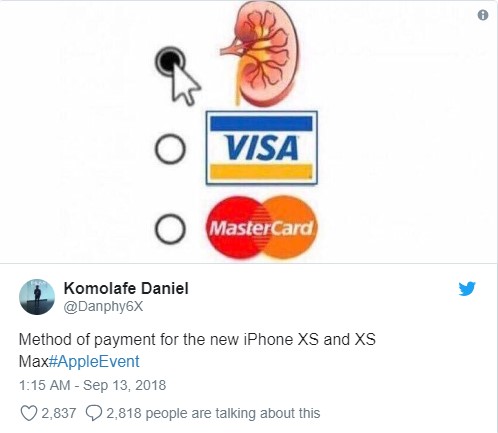This screenshot has width=498, height=433.
Task: Click the mouse cursor arrow graphic
Action: (x=185, y=82)
